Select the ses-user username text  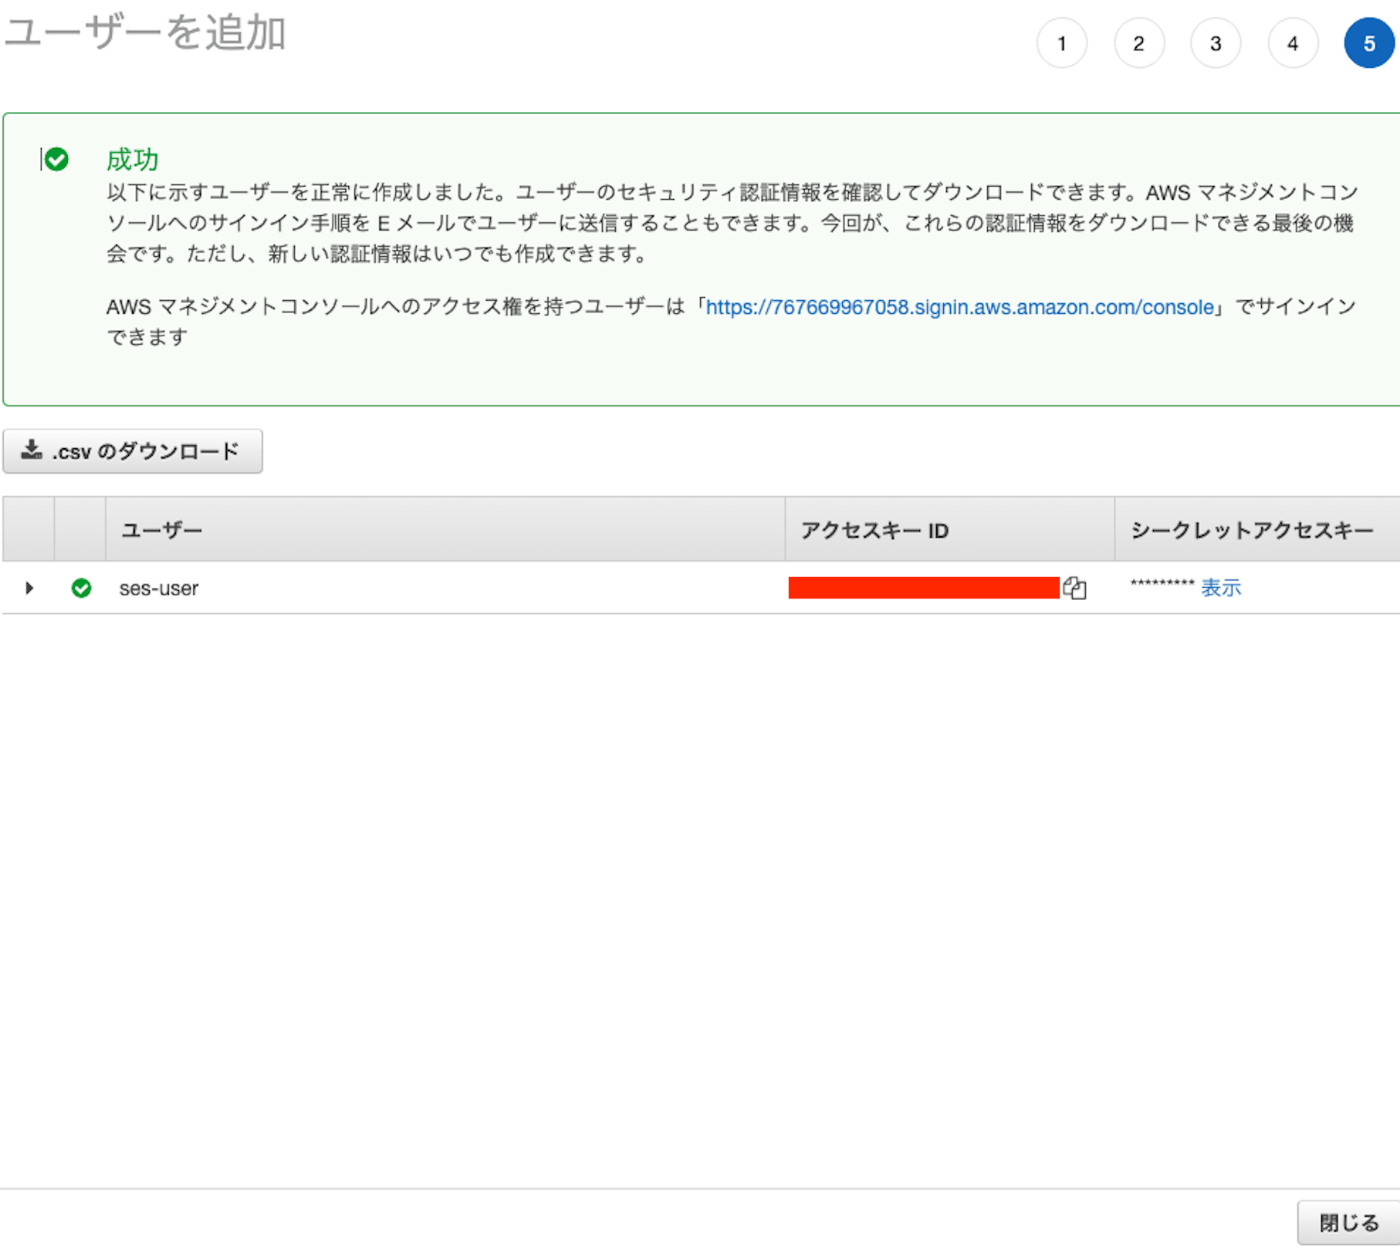pos(156,588)
